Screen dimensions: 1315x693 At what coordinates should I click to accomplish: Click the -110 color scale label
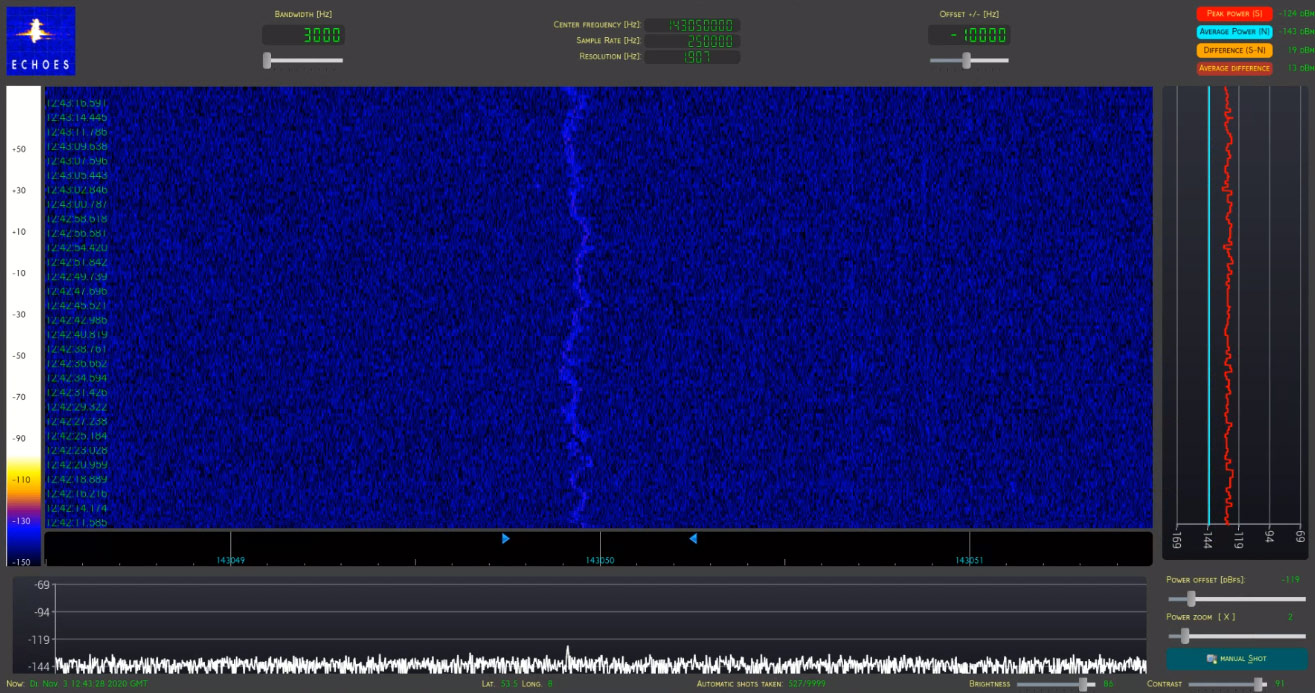pos(19,479)
